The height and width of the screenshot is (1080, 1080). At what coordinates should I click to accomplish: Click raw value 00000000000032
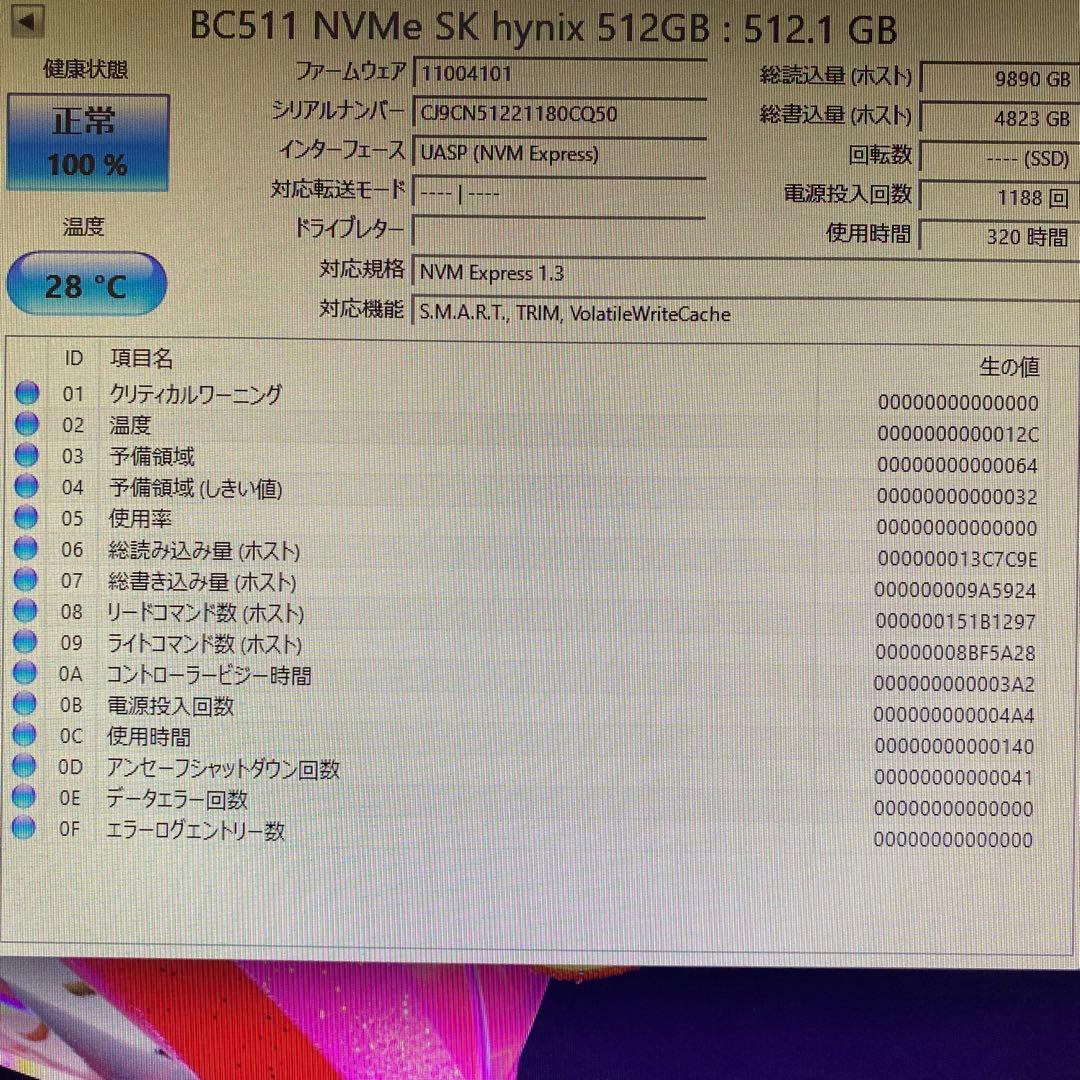(957, 496)
